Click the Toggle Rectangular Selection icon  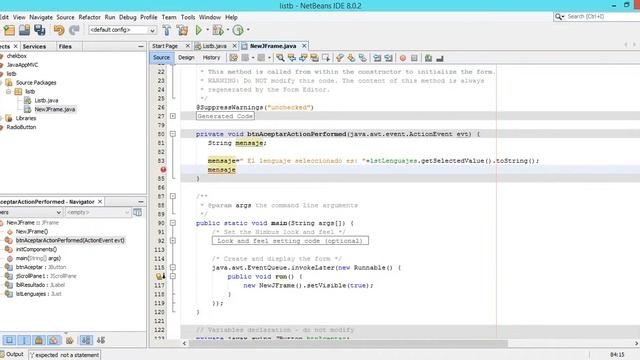coord(326,58)
